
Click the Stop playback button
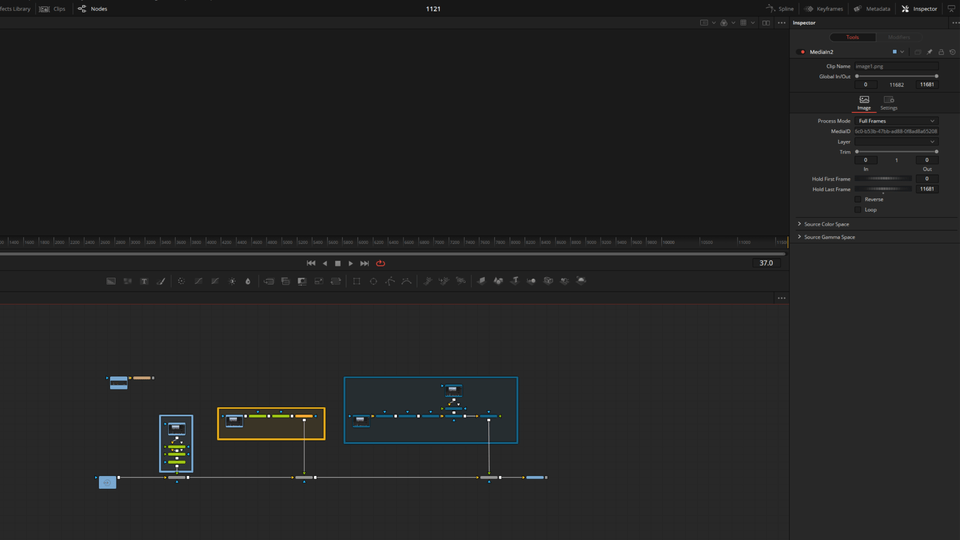338,263
